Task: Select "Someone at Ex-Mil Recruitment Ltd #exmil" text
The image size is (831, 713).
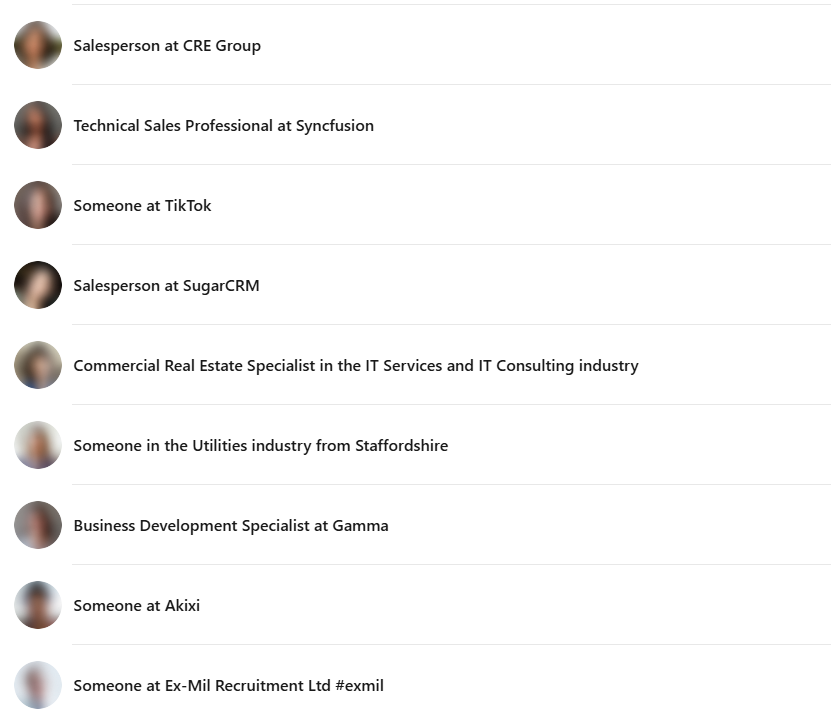Action: pos(228,686)
